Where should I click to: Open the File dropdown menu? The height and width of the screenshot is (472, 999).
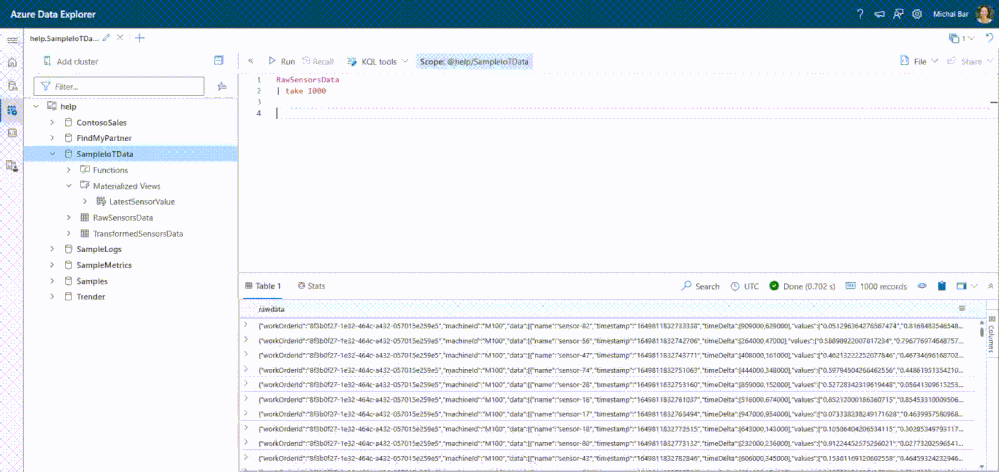[x=919, y=61]
